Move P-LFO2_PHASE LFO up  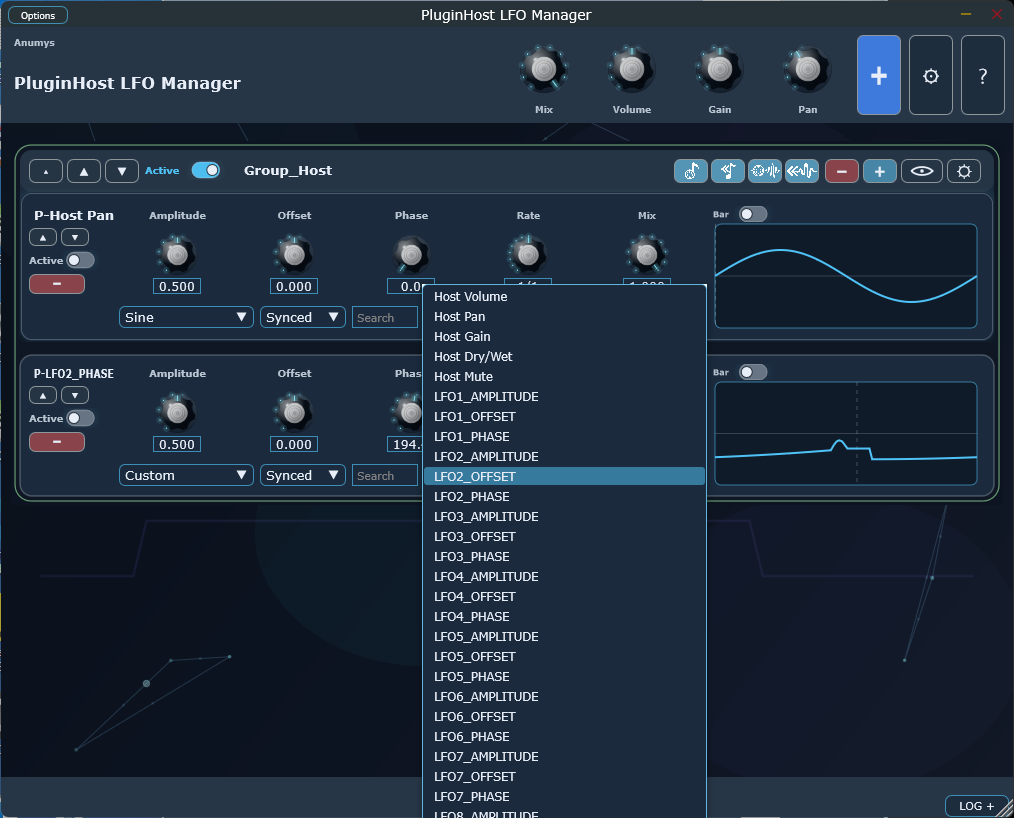coord(43,395)
